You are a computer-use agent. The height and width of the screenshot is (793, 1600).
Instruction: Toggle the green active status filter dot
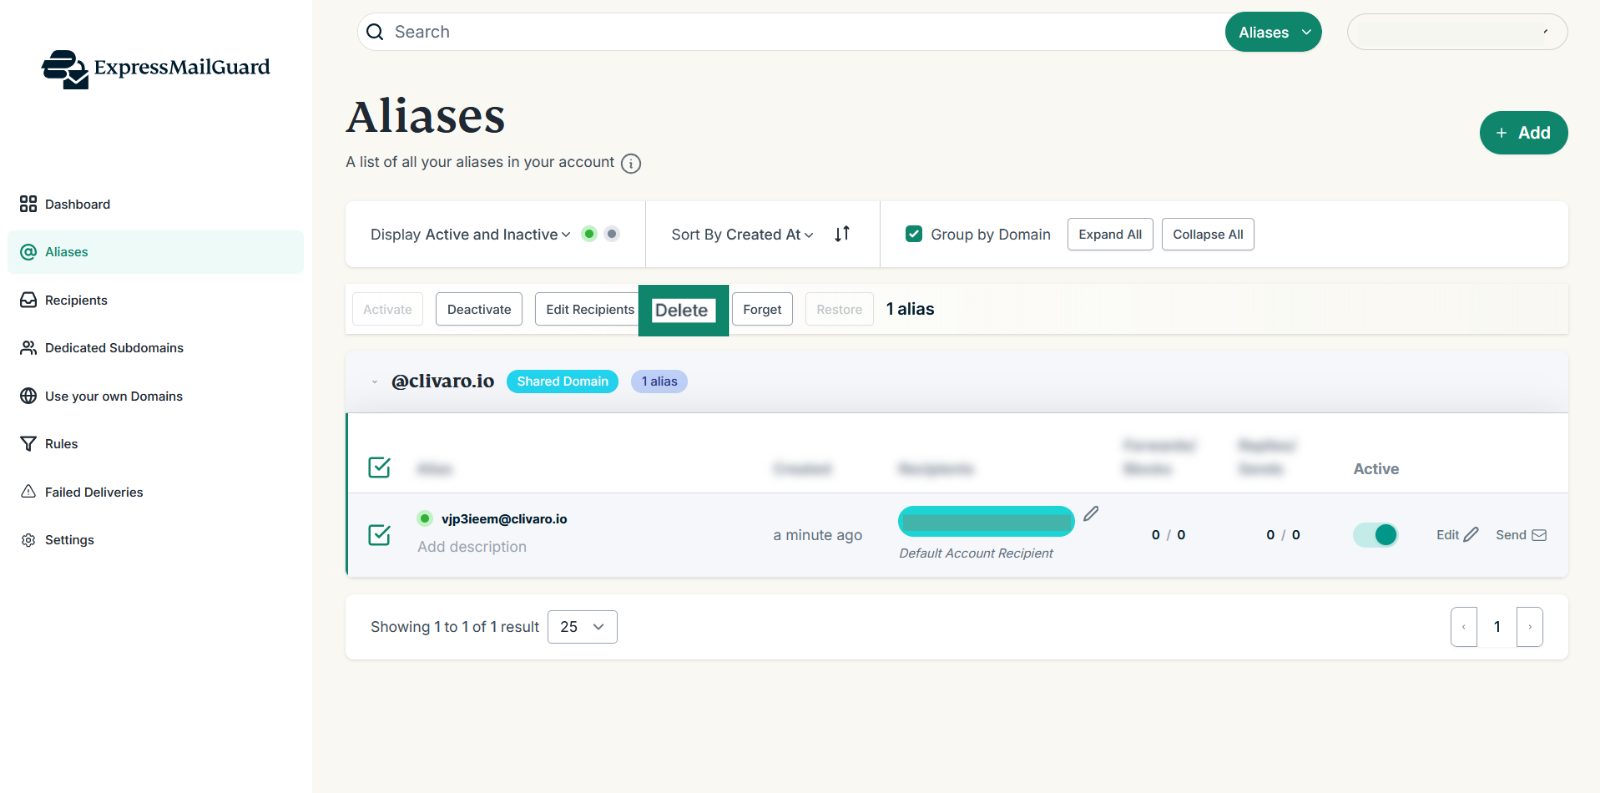[x=589, y=234]
